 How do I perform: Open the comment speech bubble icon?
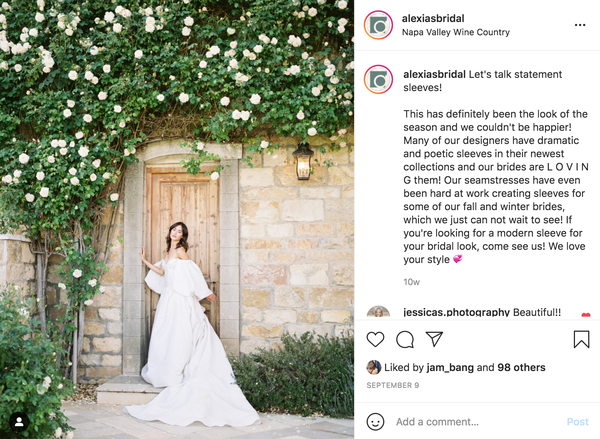(405, 339)
